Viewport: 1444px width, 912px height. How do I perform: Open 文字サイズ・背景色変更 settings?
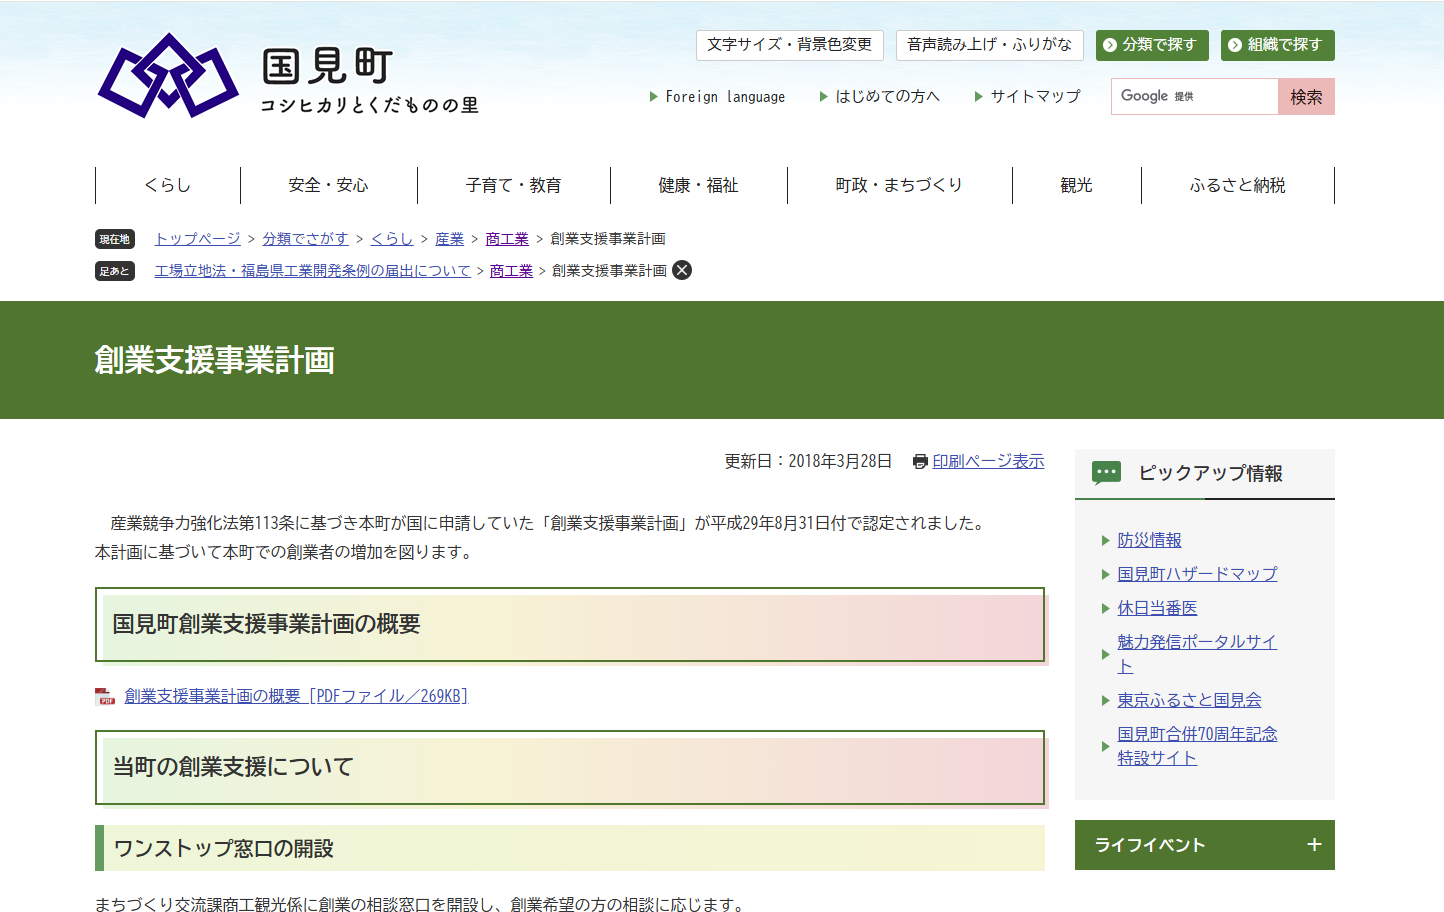click(x=790, y=45)
